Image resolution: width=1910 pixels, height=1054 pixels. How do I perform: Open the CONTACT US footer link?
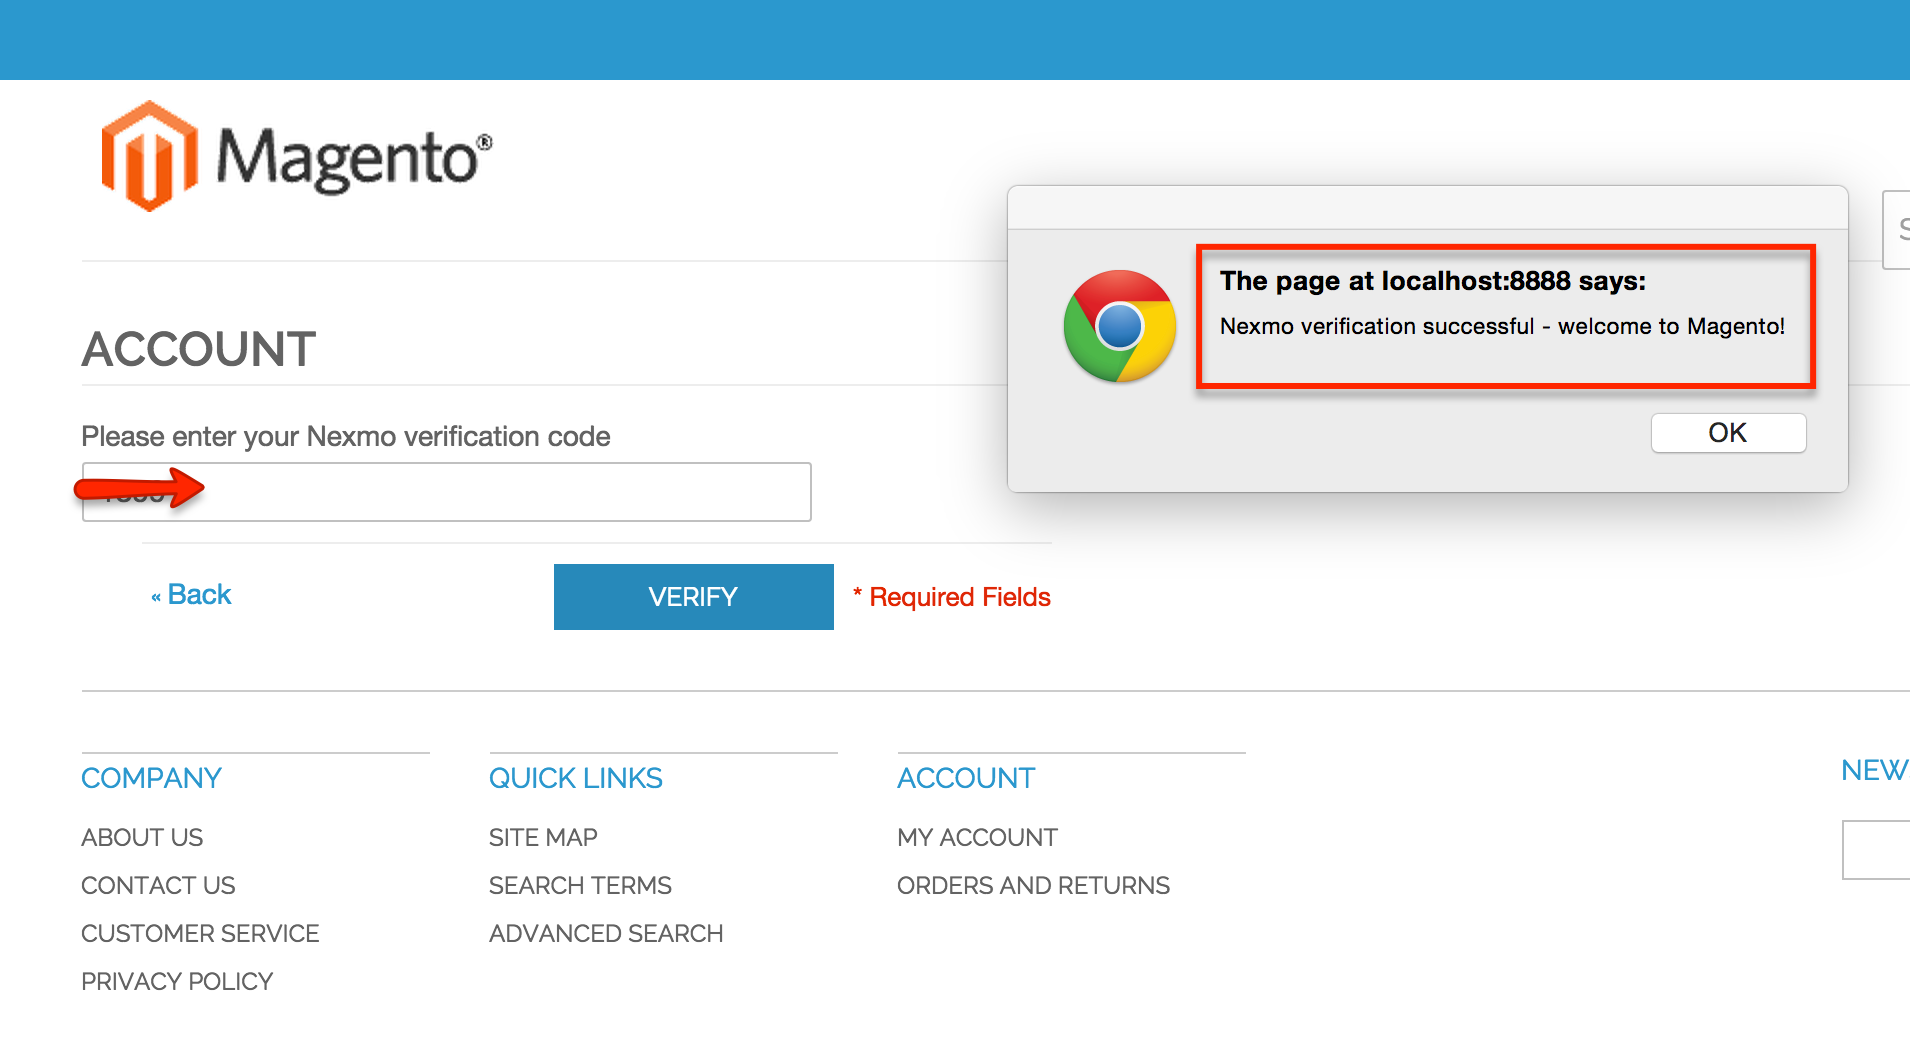tap(158, 885)
